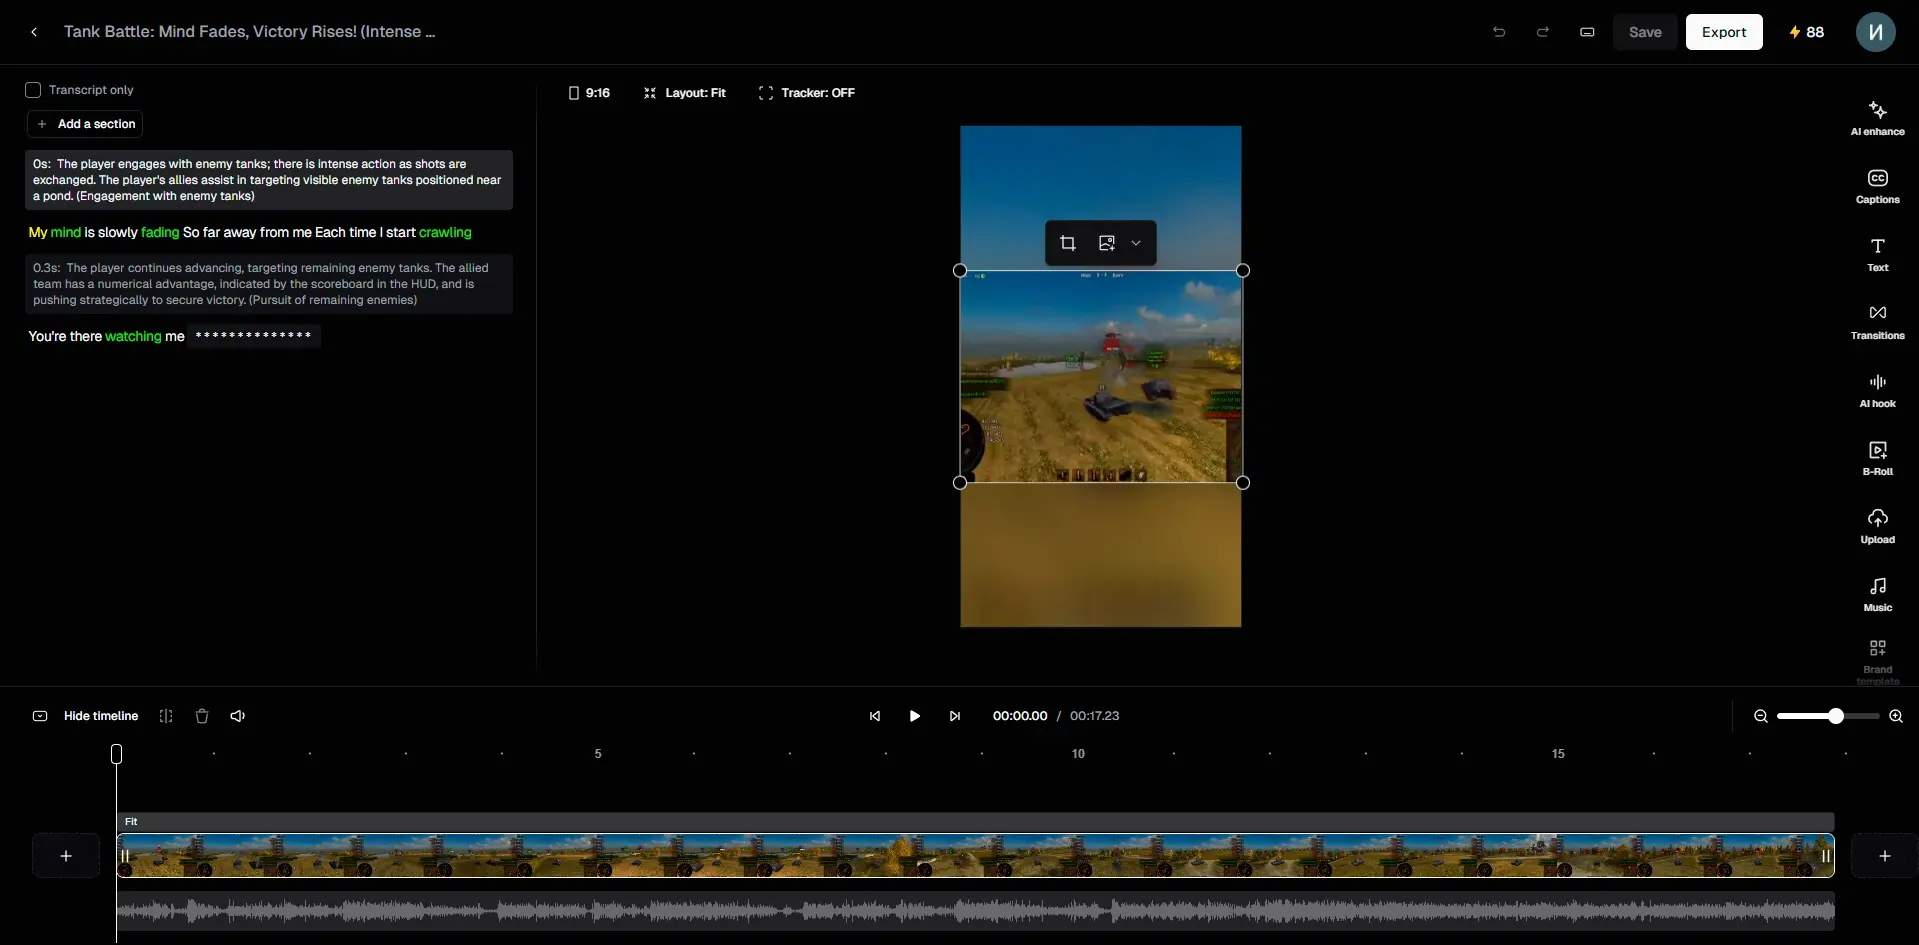The height and width of the screenshot is (945, 1919).
Task: Click the asterisk silence gap in transcript
Action: click(254, 336)
